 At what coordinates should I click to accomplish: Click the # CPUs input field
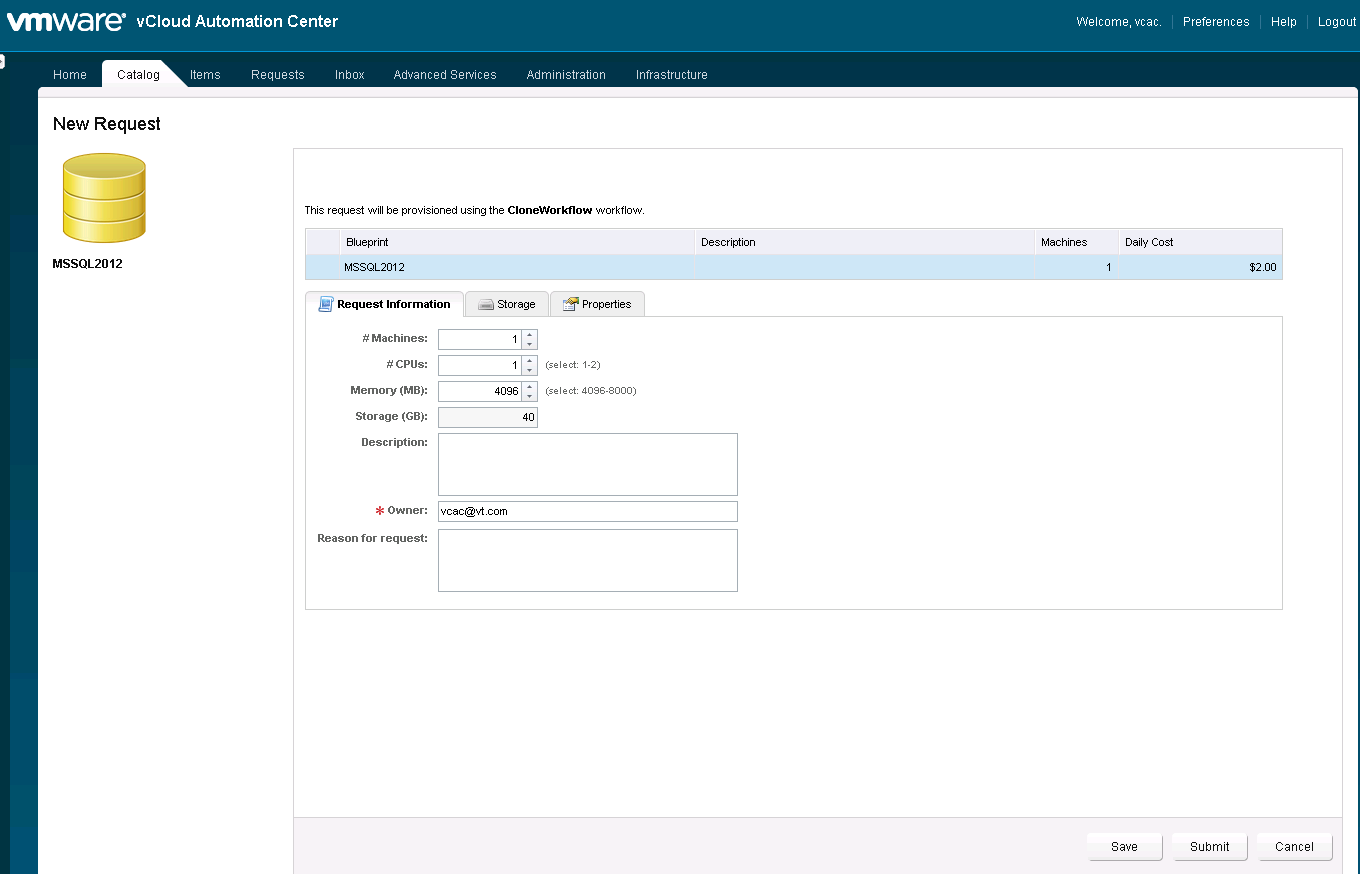point(480,366)
